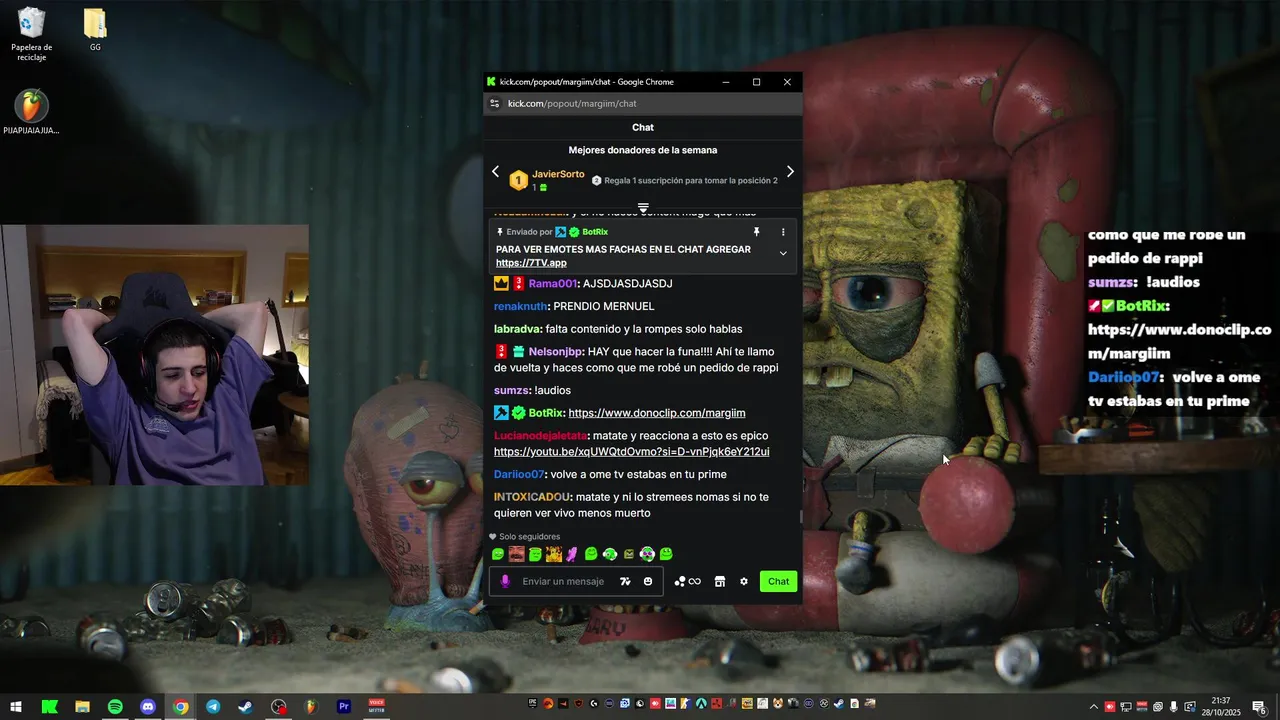Open Telegram from the taskbar
Screen dimensions: 1280x720
pos(213,707)
